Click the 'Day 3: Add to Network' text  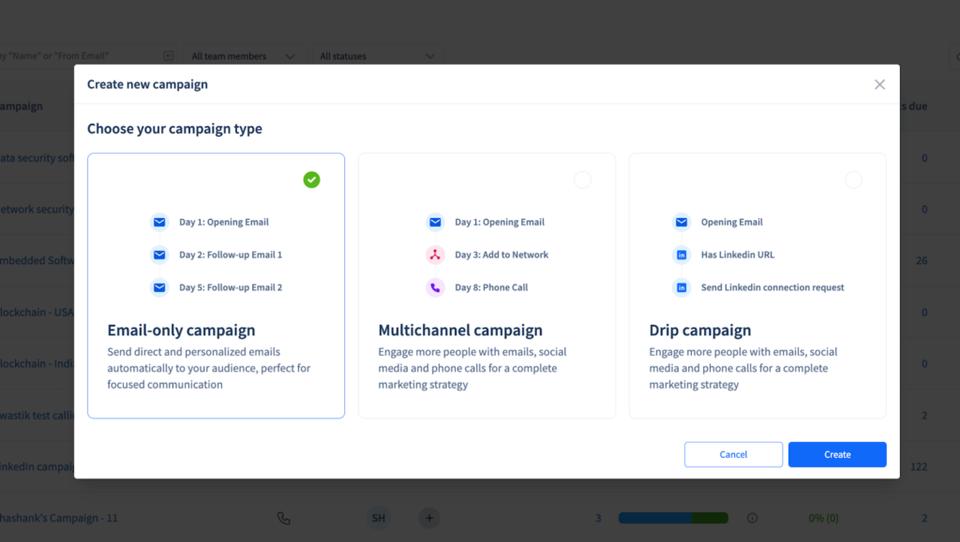coord(501,255)
